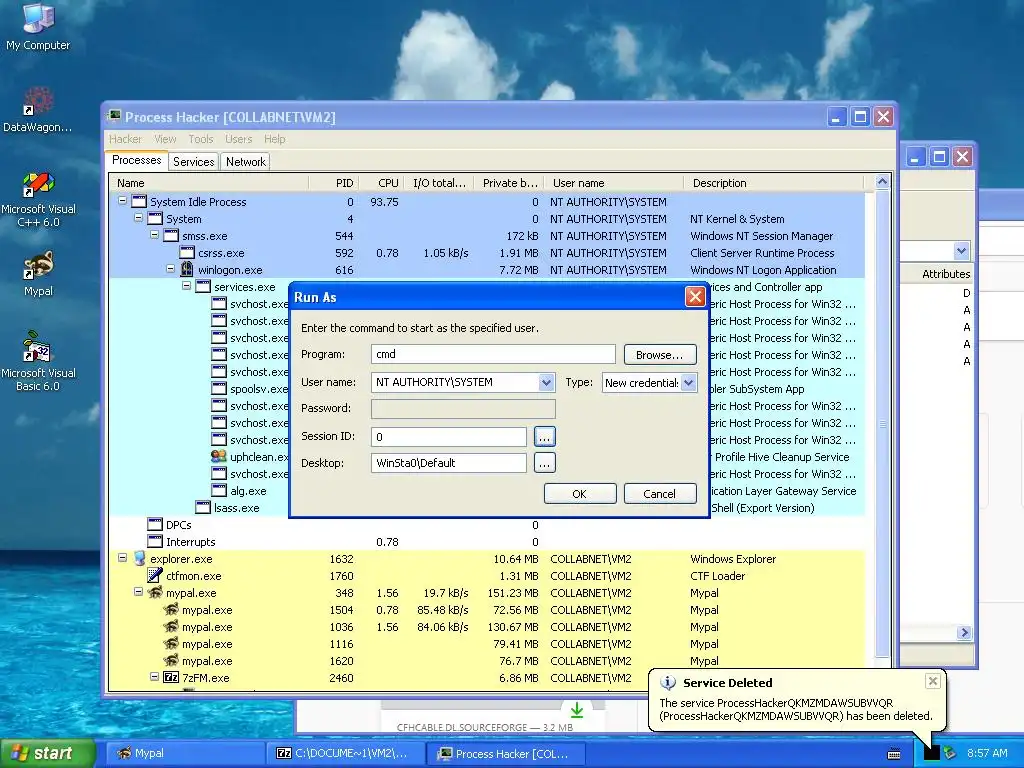This screenshot has height=768, width=1024.
Task: Select lsass.exe process icon
Action: (203, 507)
